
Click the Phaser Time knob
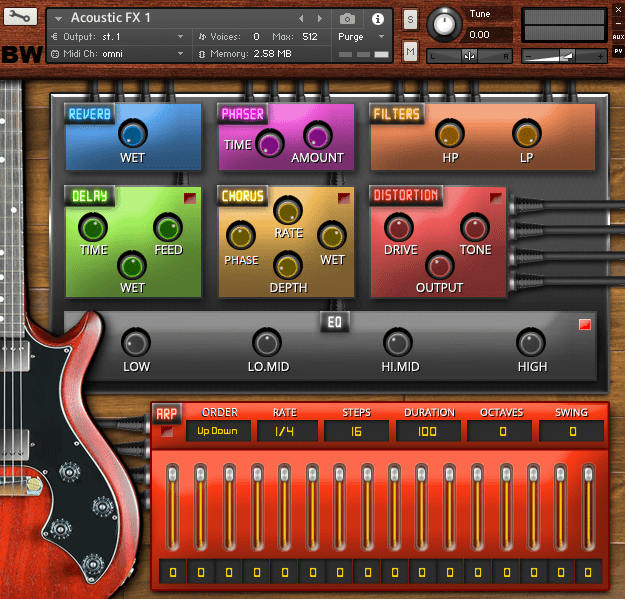click(x=270, y=143)
